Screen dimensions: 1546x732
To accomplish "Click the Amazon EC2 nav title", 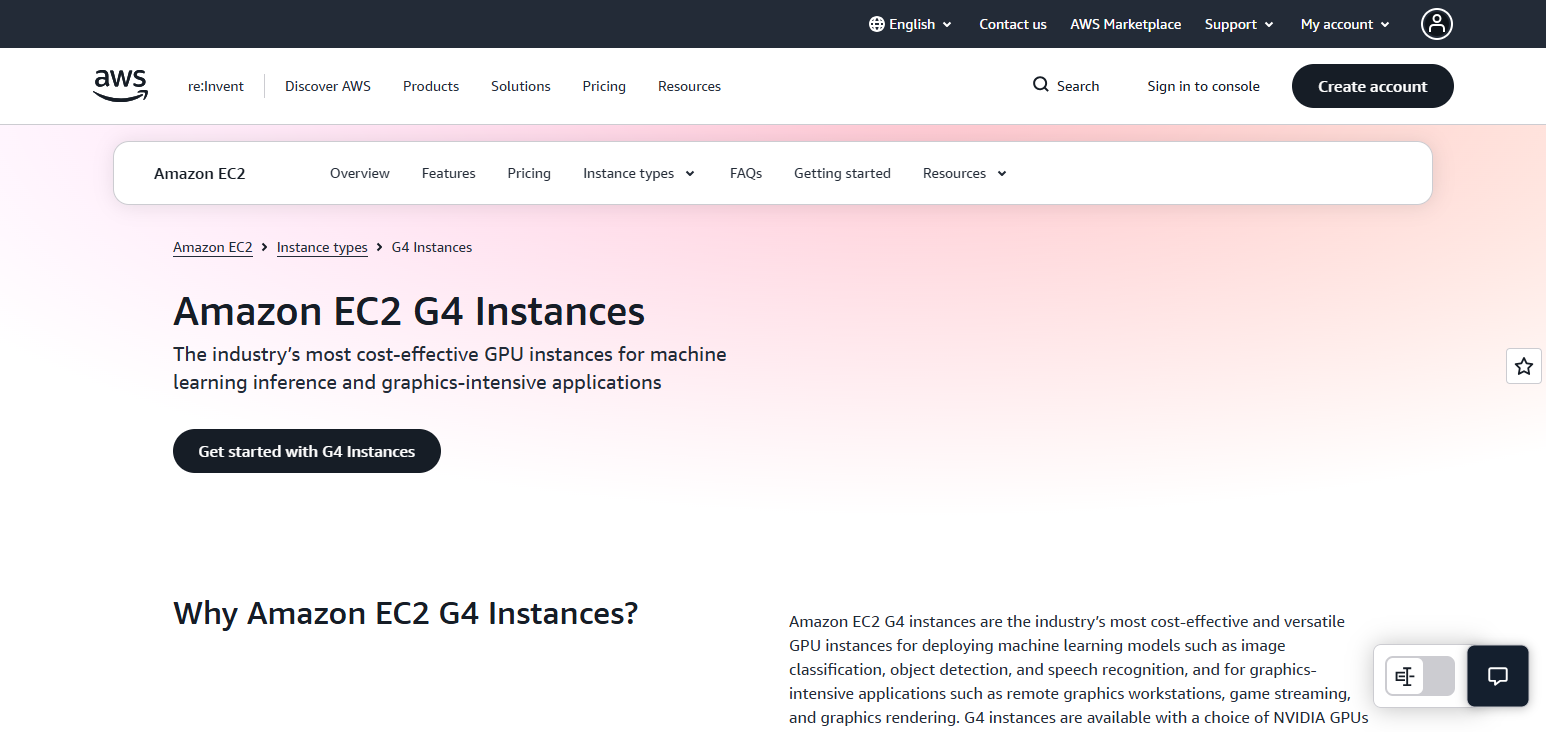I will point(200,173).
